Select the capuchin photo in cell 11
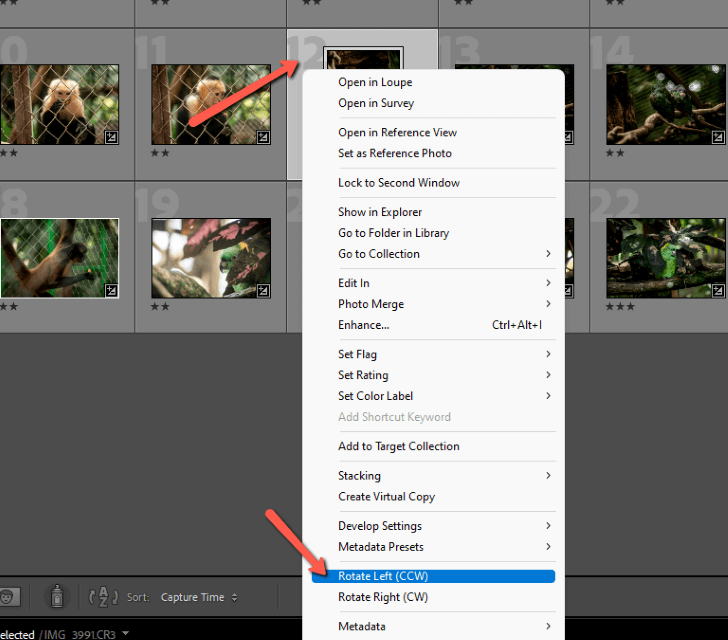 pos(211,104)
